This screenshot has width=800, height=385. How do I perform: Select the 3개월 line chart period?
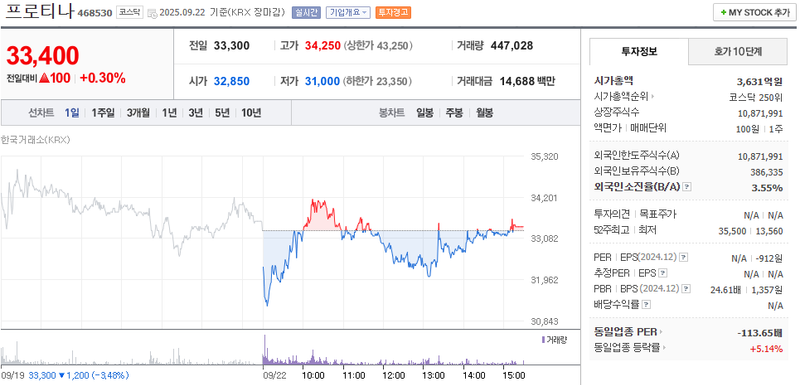tap(138, 113)
